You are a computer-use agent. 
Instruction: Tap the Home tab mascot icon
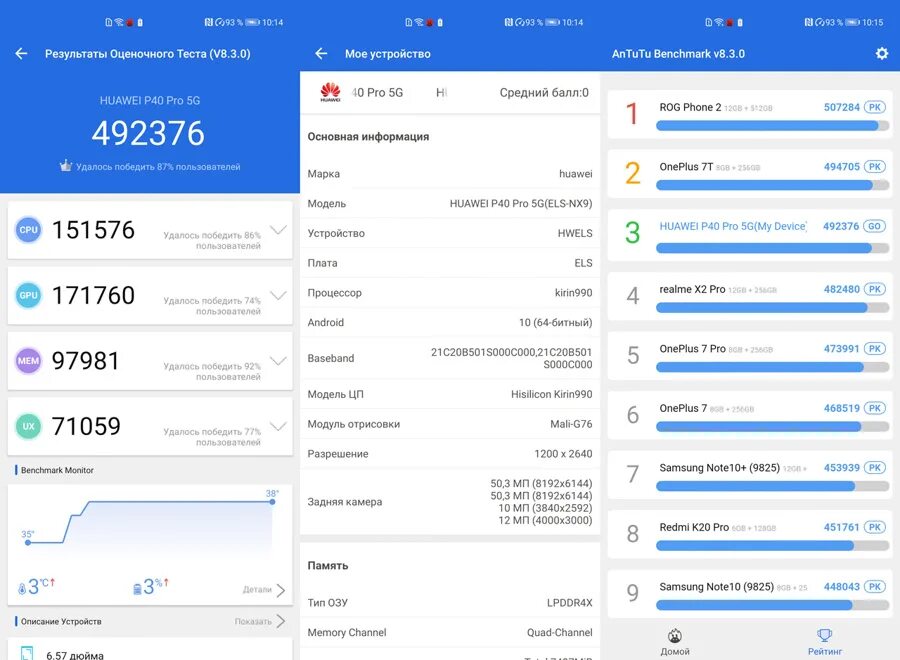pos(674,635)
